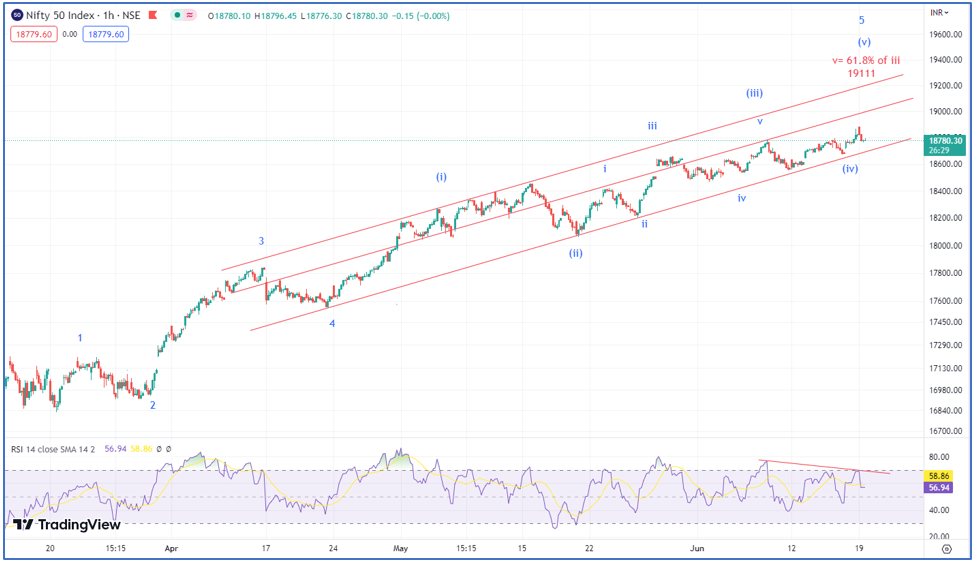This screenshot has height=564, width=976.
Task: Click the Apr label on time axis
Action: coord(171,548)
